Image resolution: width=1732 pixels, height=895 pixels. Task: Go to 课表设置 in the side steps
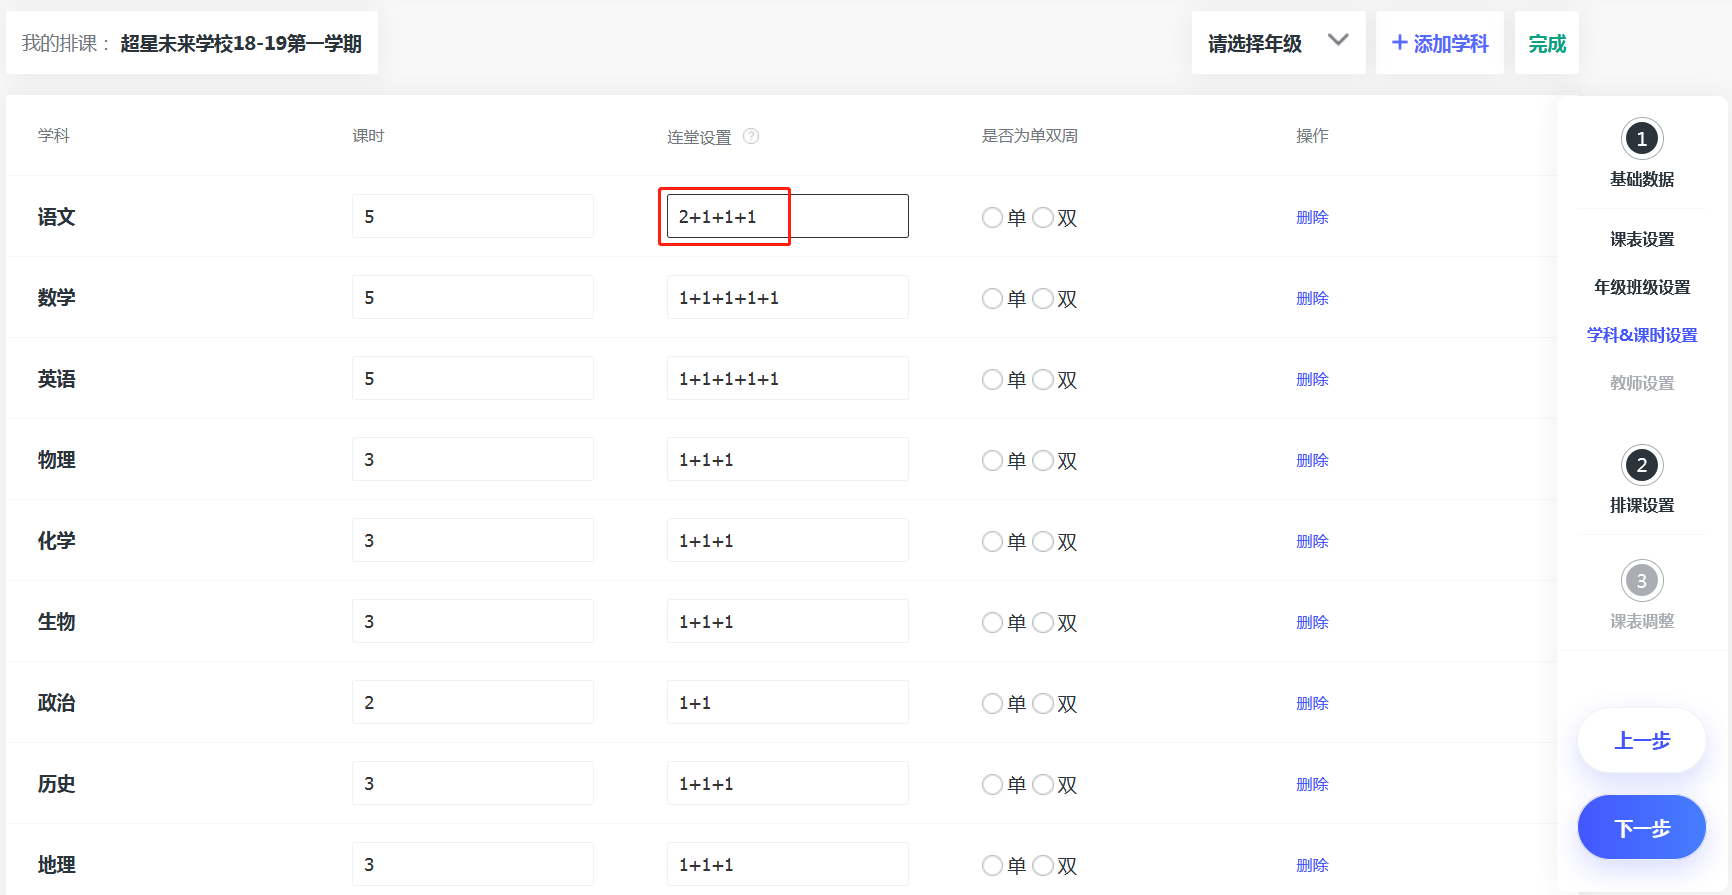pyautogui.click(x=1641, y=240)
